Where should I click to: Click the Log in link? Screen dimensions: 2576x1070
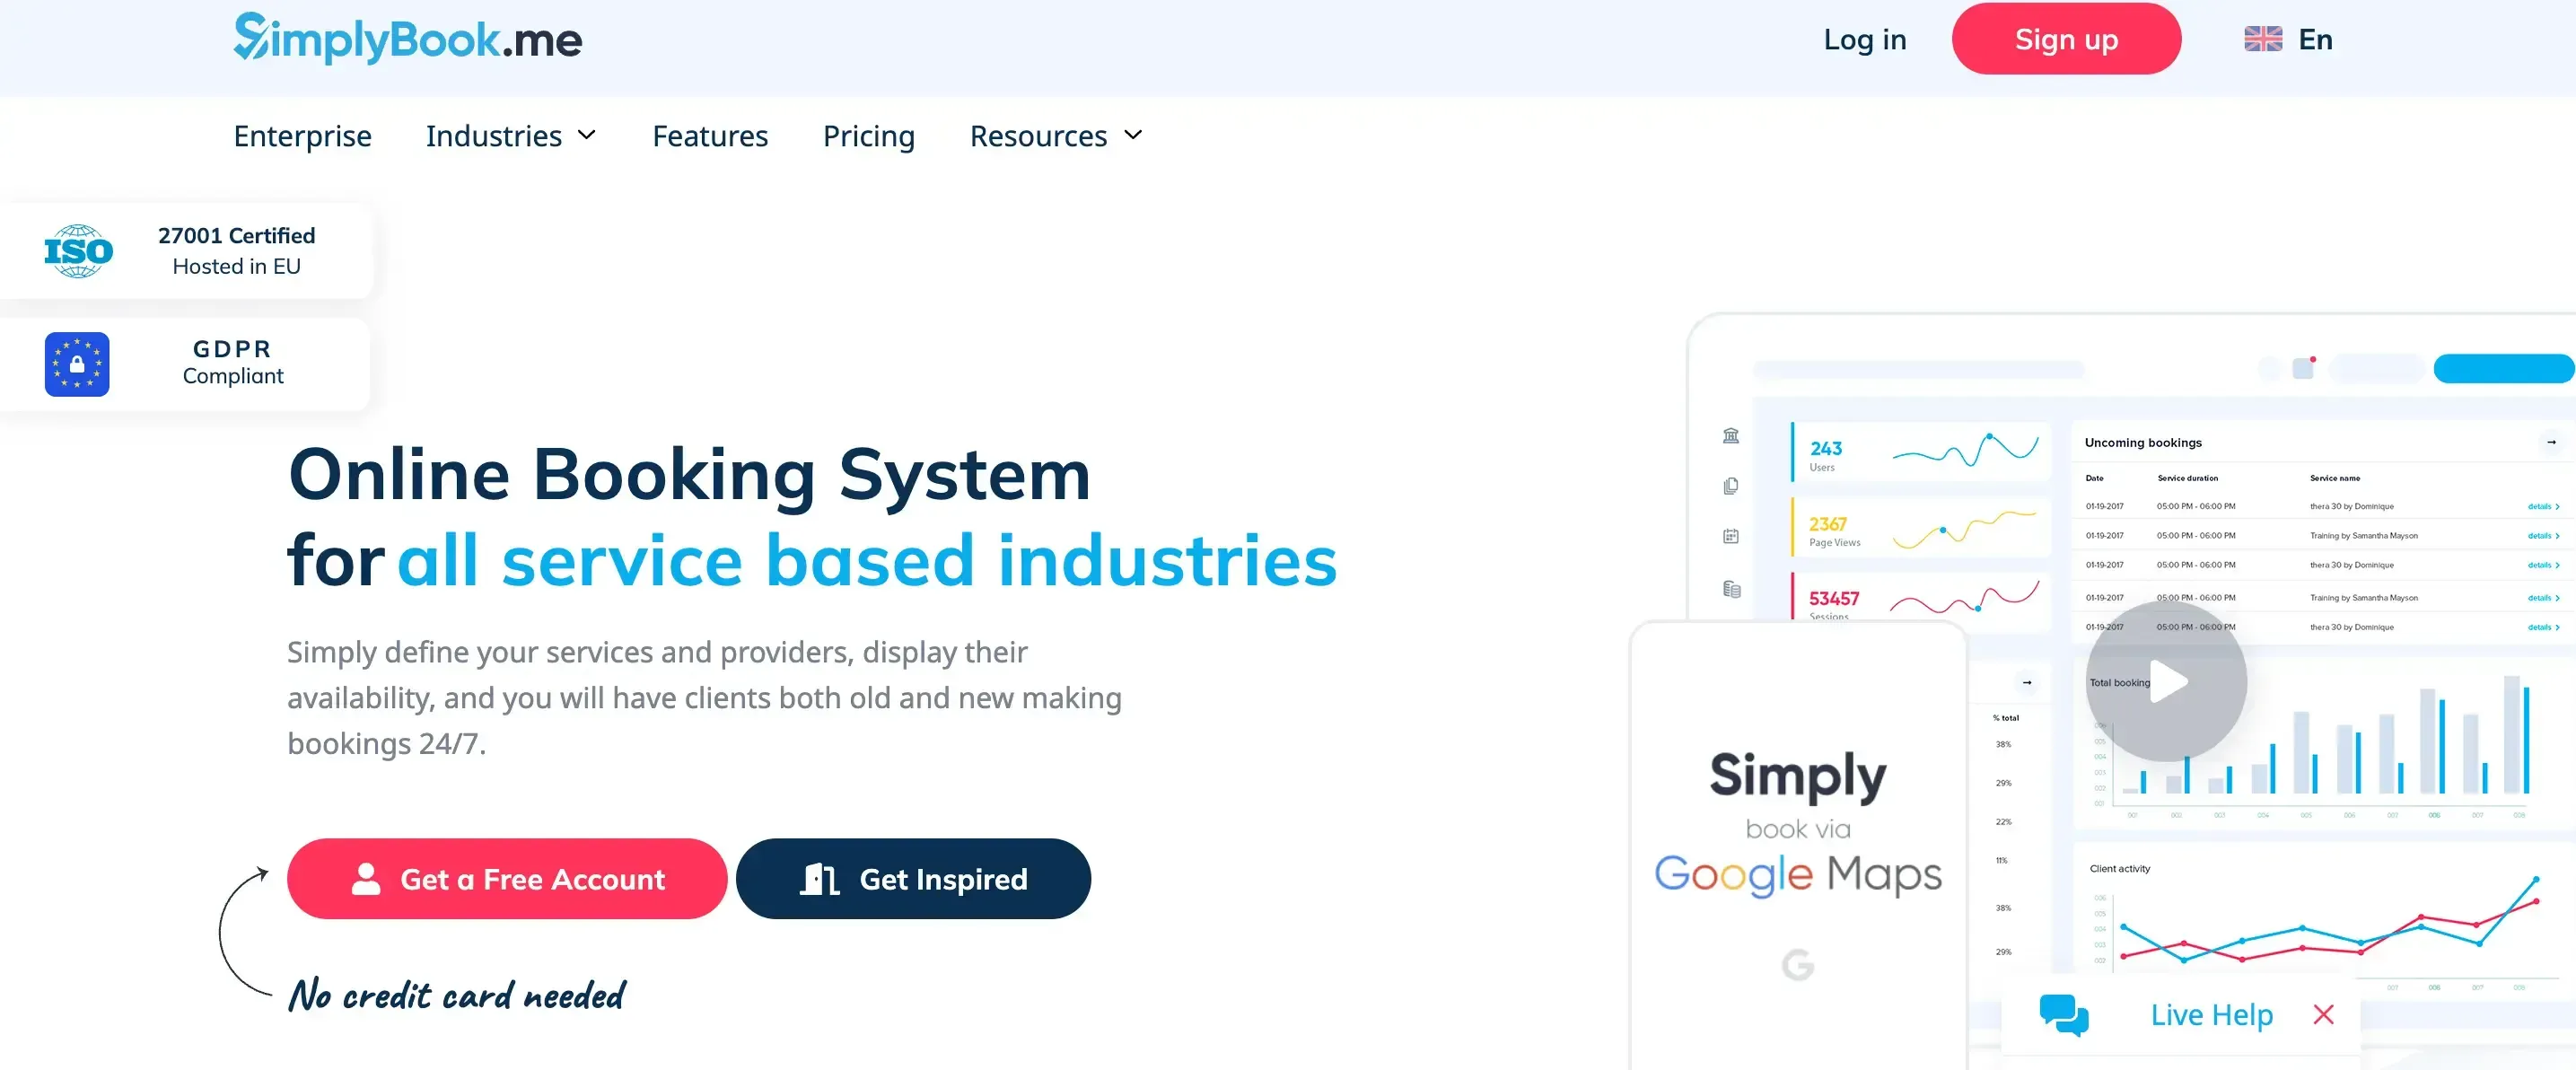[1864, 39]
